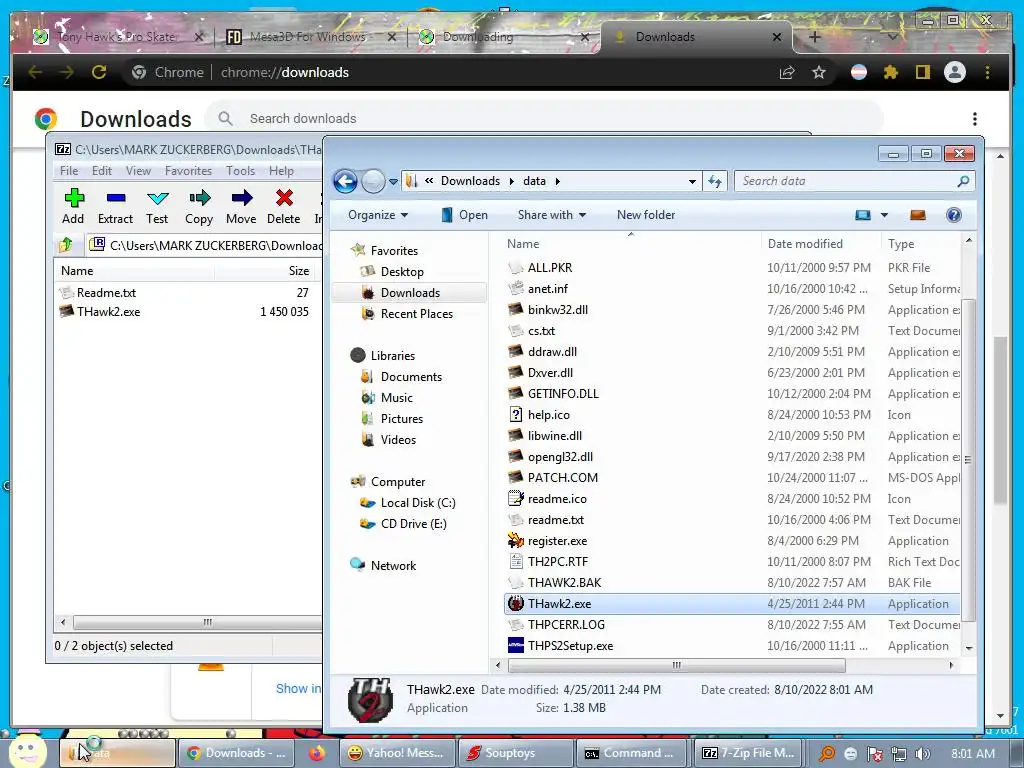1024x768 pixels.
Task: Select THawk2.exe in the 7-Zip list
Action: coord(108,312)
